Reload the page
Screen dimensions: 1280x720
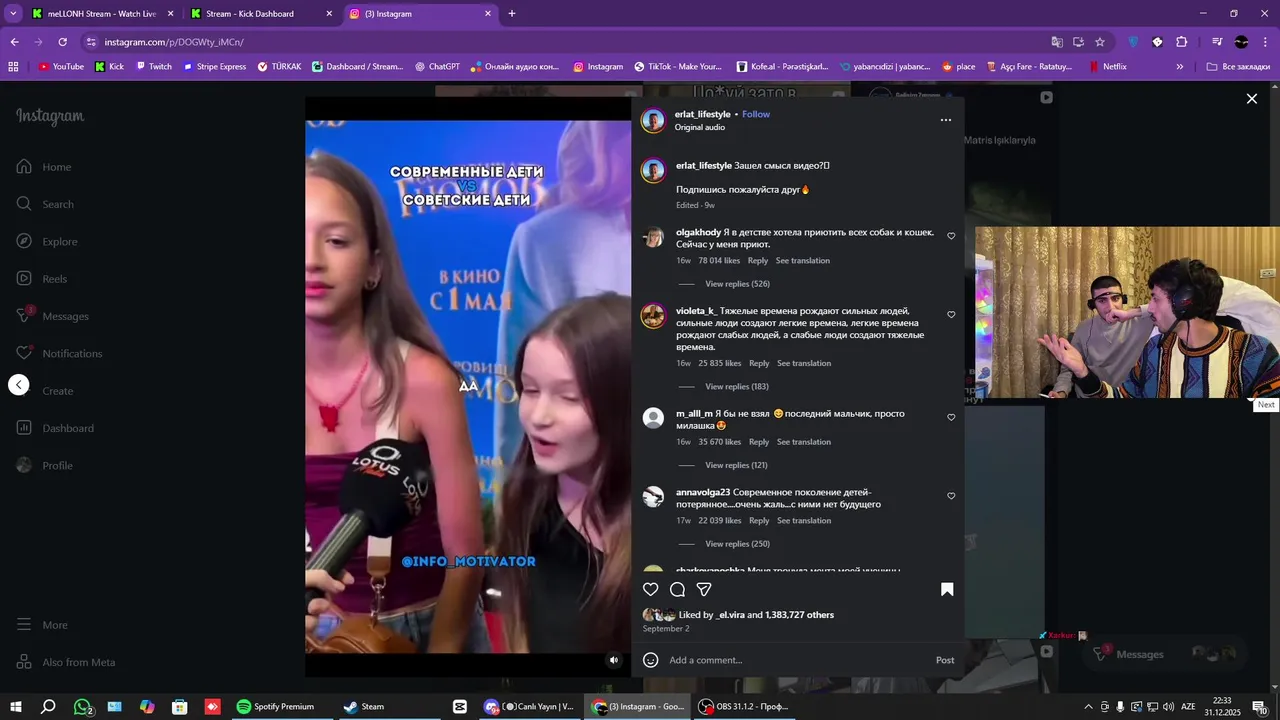[x=62, y=42]
